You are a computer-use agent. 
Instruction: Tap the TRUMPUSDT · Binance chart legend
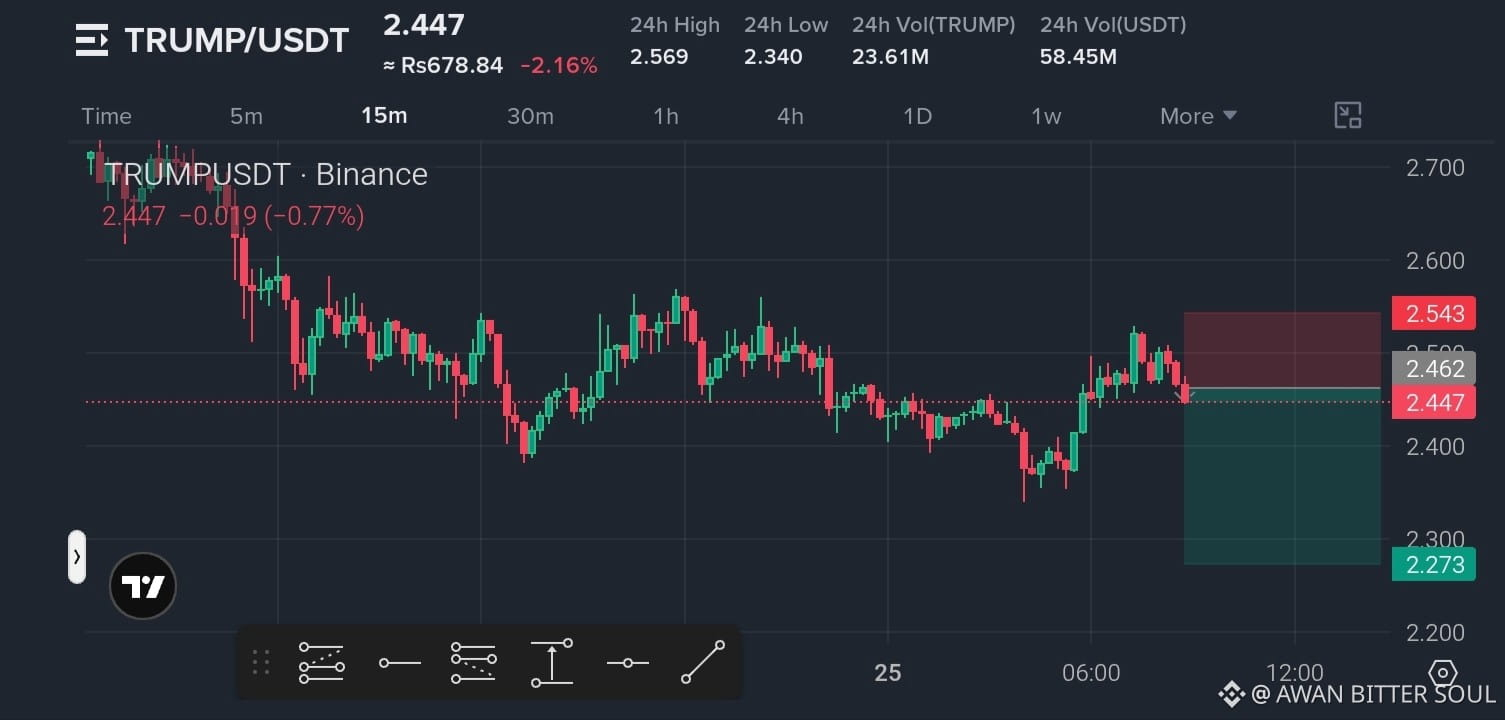coord(266,175)
